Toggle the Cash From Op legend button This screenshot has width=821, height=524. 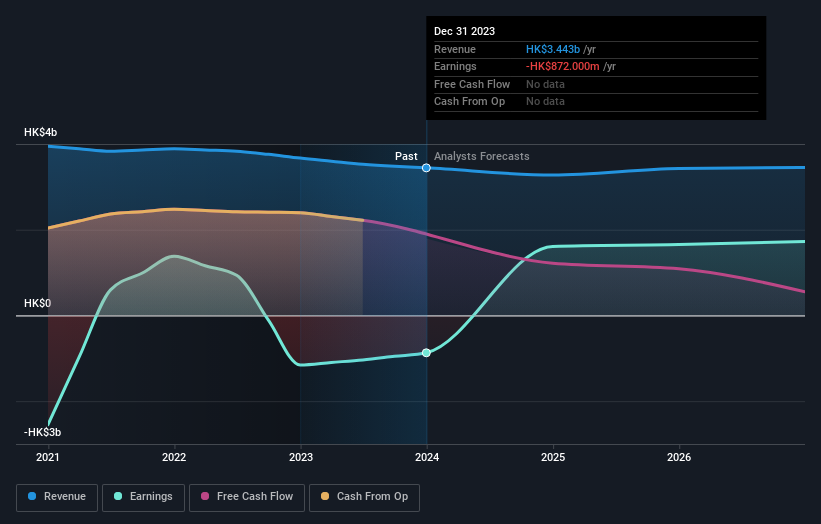364,497
